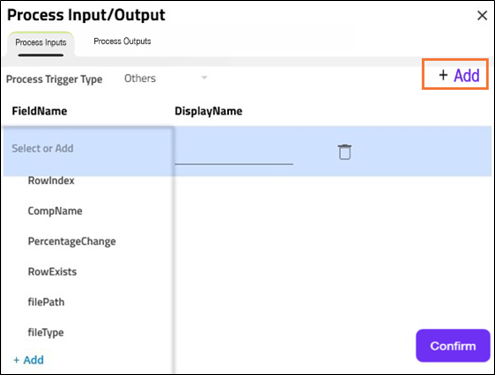Close the Process Input/Output dialog
The height and width of the screenshot is (375, 495).
[482, 15]
